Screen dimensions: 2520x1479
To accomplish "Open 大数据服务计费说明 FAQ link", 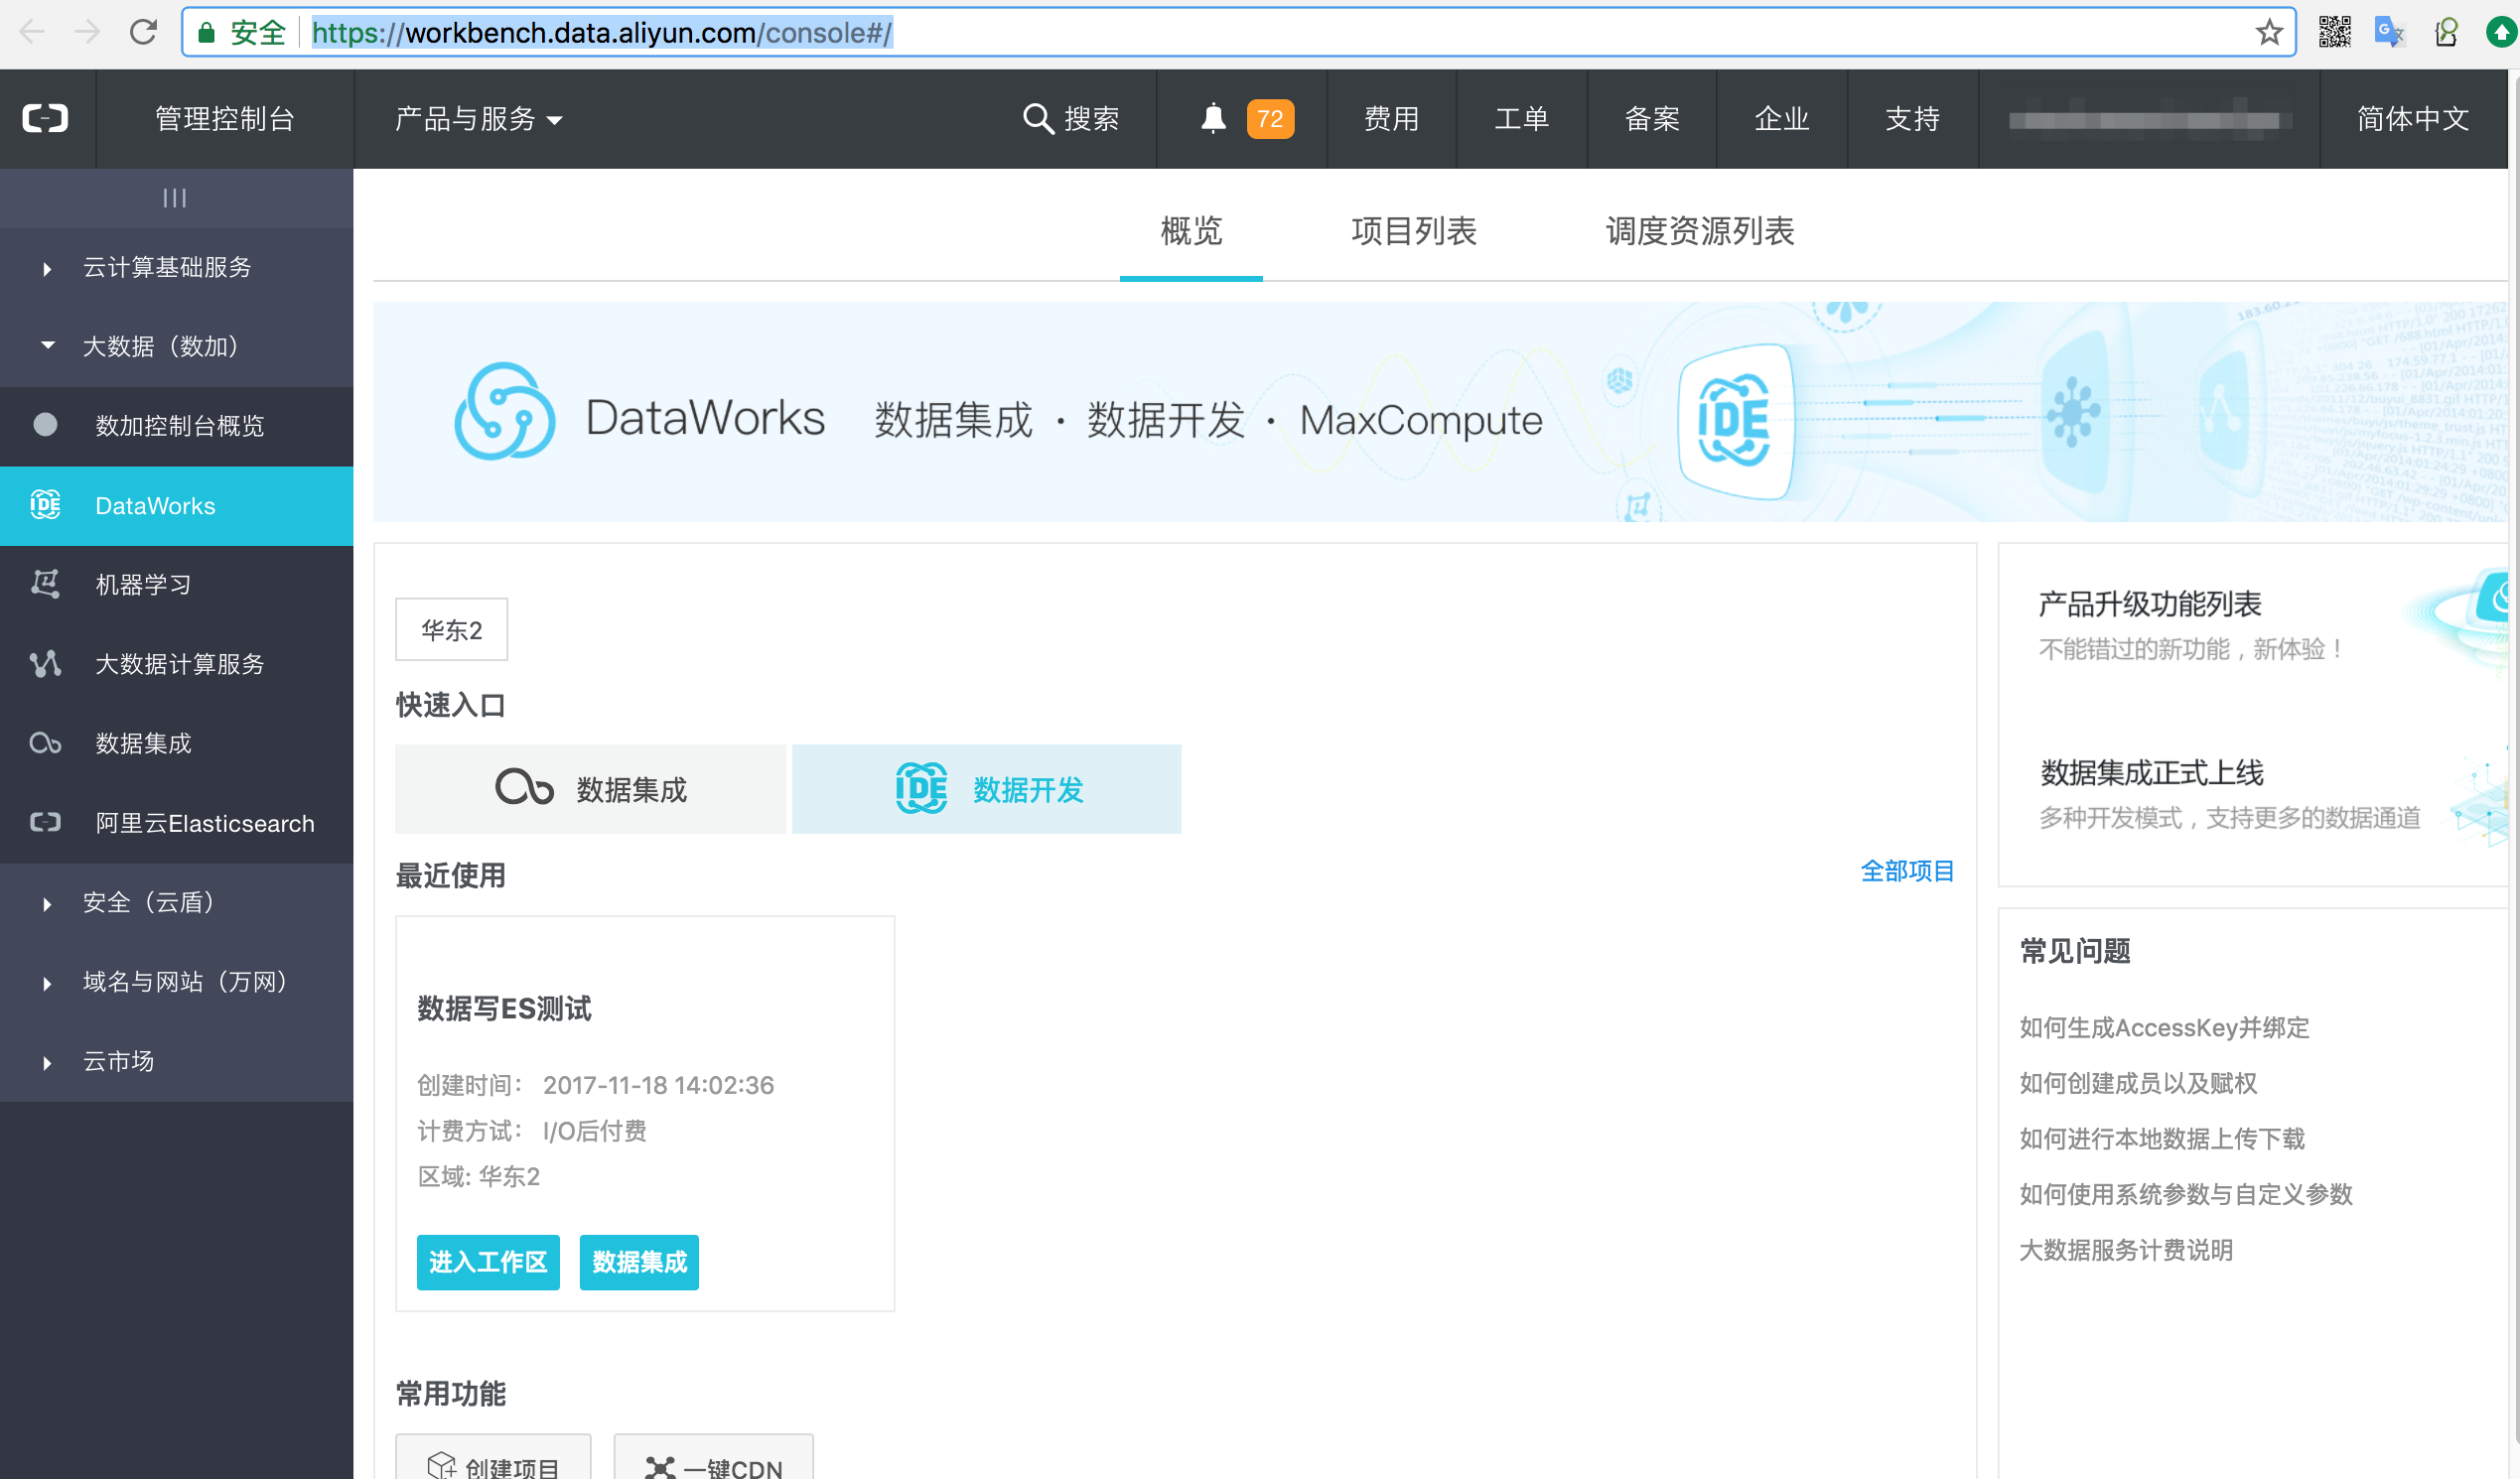I will pos(2126,1250).
